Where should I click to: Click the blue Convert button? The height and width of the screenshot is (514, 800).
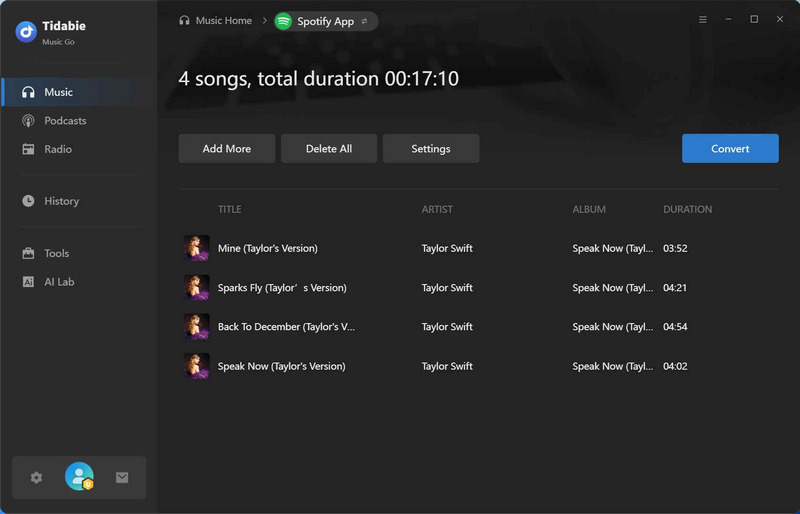coord(730,149)
